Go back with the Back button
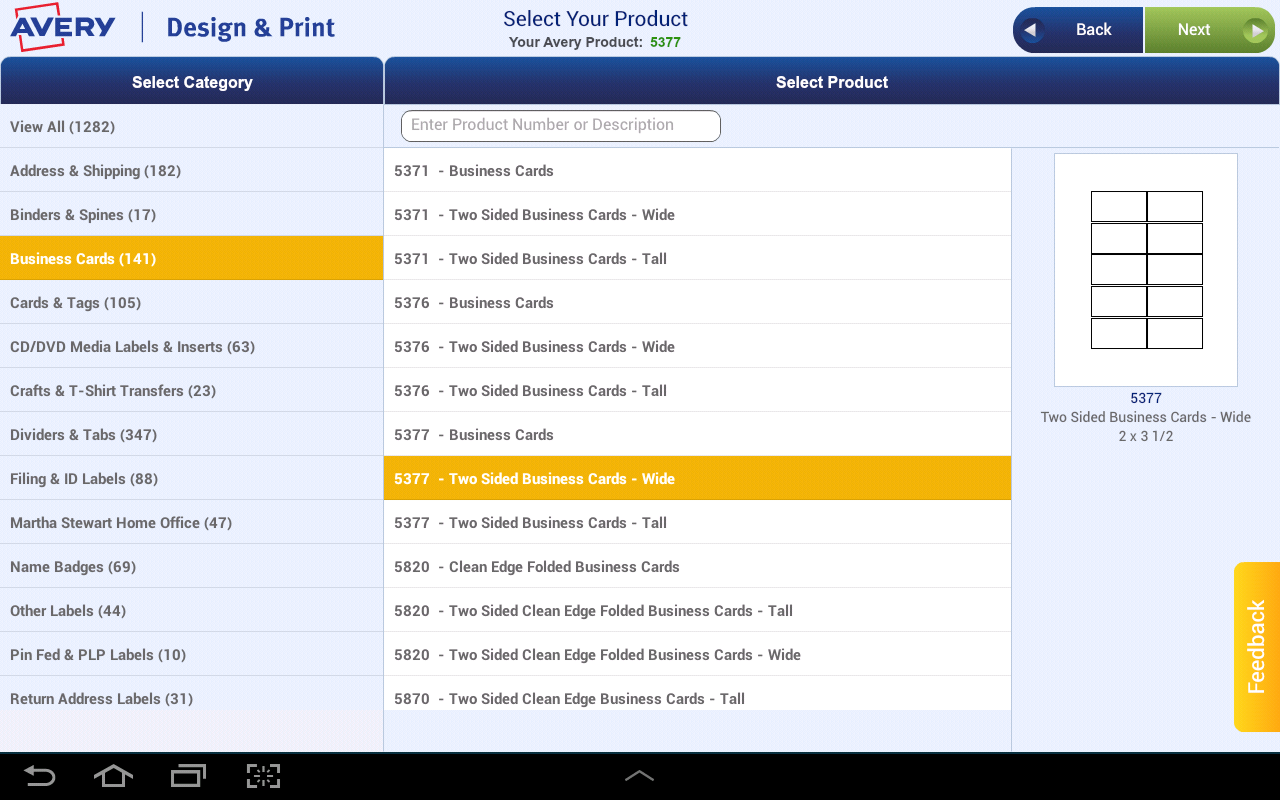 (1078, 30)
